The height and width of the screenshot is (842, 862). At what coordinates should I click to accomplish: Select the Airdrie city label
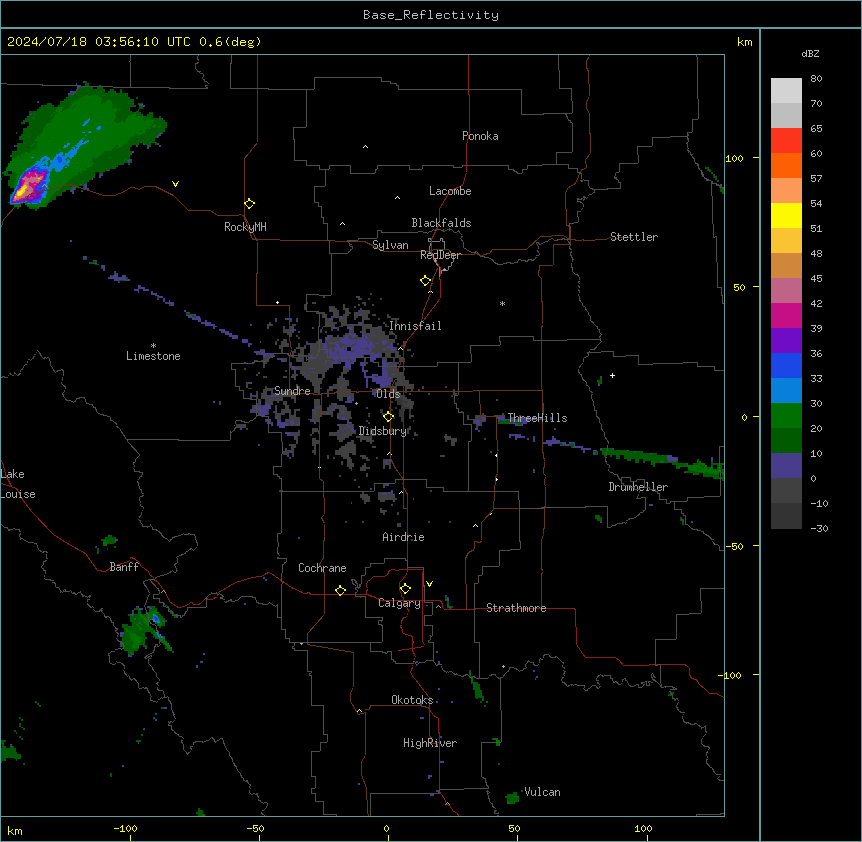[x=404, y=537]
